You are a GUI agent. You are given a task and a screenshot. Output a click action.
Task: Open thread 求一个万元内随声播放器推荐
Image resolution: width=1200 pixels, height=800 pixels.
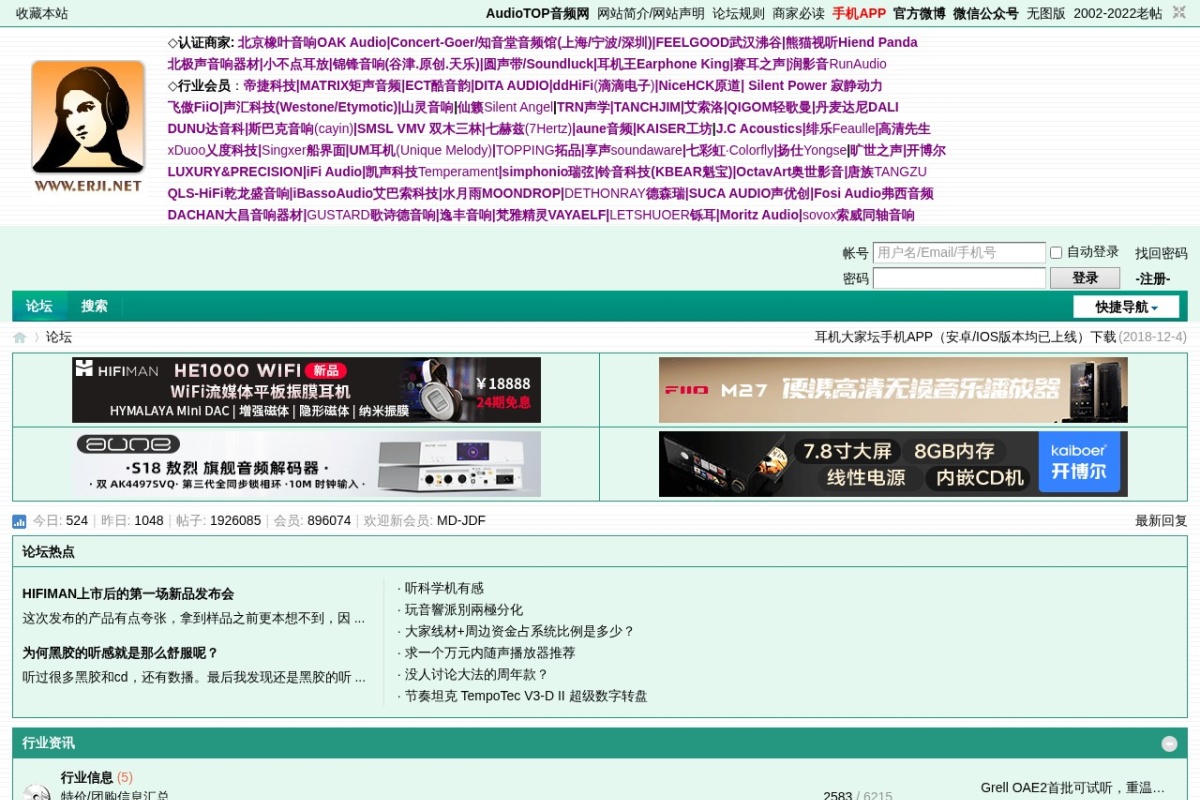(490, 653)
